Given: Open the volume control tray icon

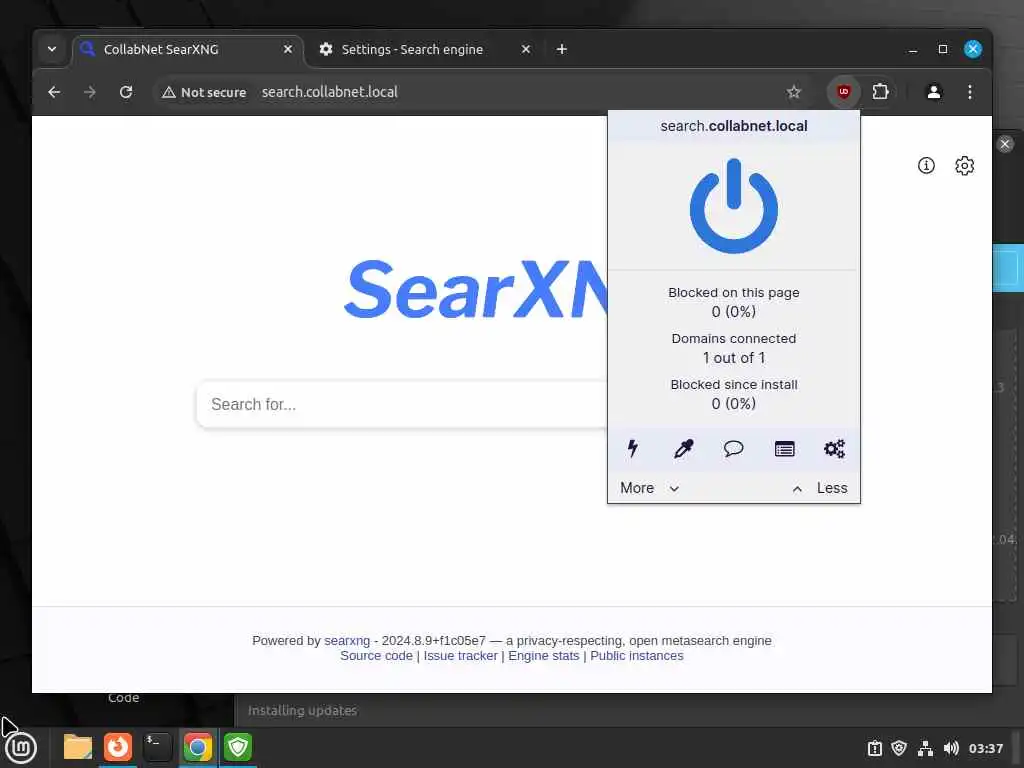Looking at the screenshot, I should point(952,748).
